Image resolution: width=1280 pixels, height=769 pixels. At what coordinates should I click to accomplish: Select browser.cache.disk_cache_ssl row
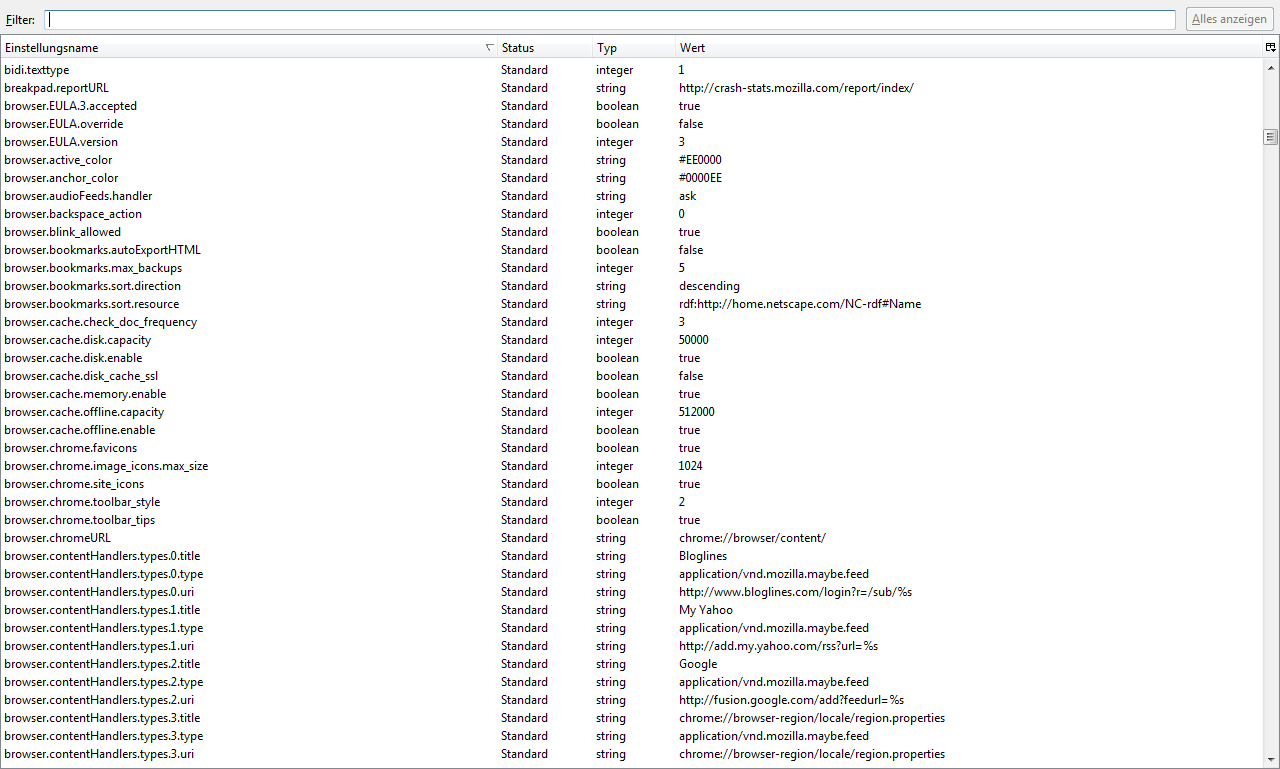632,376
